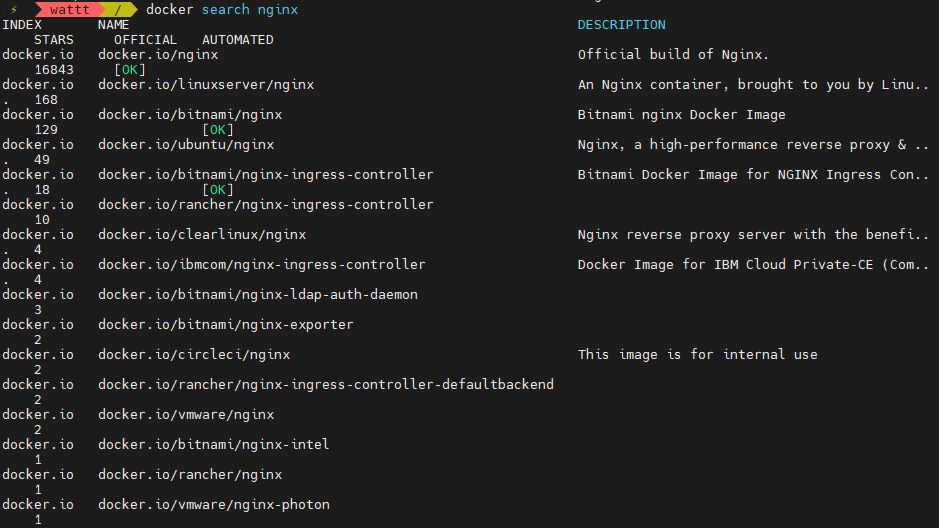The height and width of the screenshot is (528, 940).
Task: Select docker.io/linuxserver/nginx image name
Action: [x=206, y=85]
